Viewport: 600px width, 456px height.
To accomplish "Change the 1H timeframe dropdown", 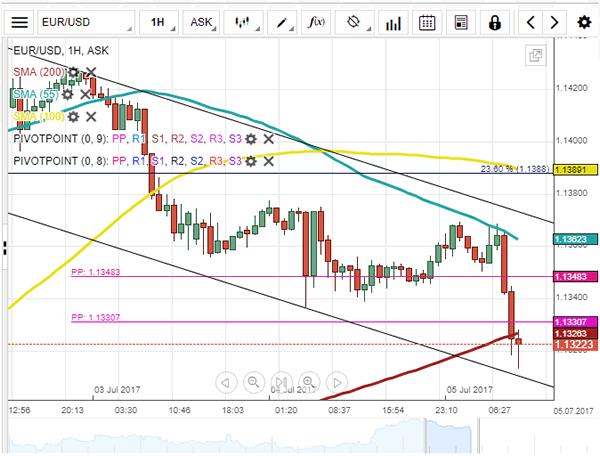I will pyautogui.click(x=159, y=23).
